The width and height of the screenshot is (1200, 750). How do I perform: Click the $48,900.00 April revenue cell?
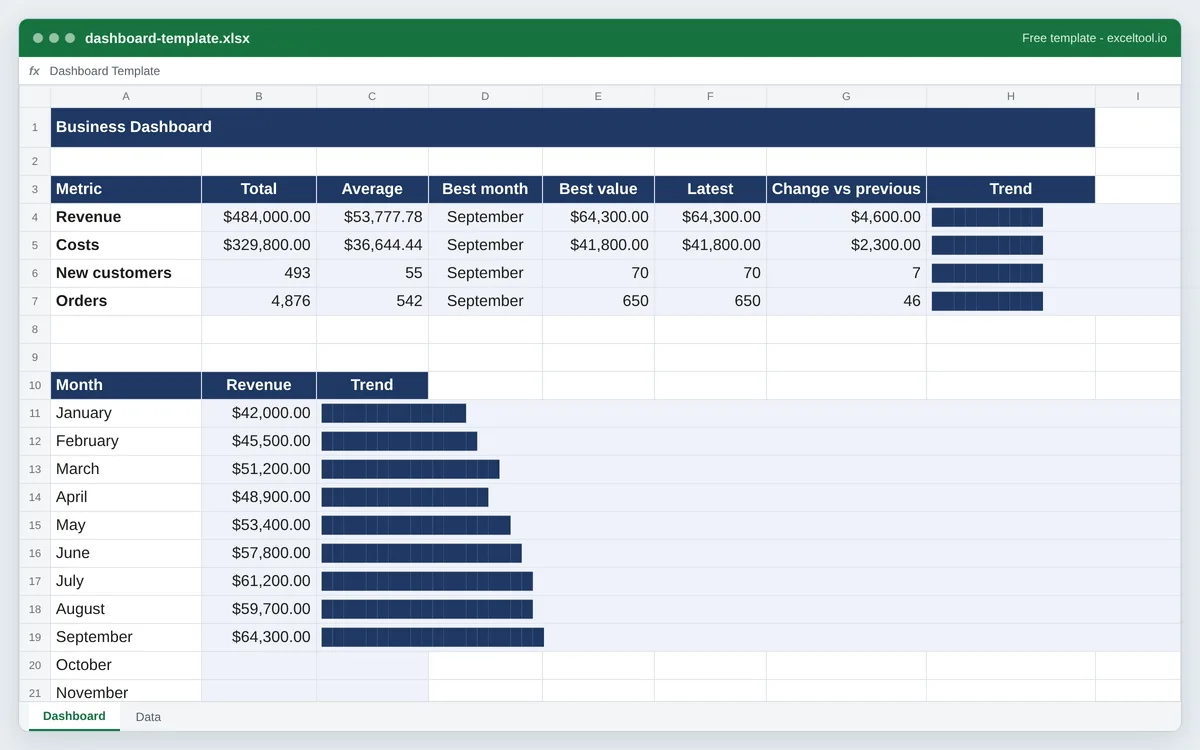259,497
